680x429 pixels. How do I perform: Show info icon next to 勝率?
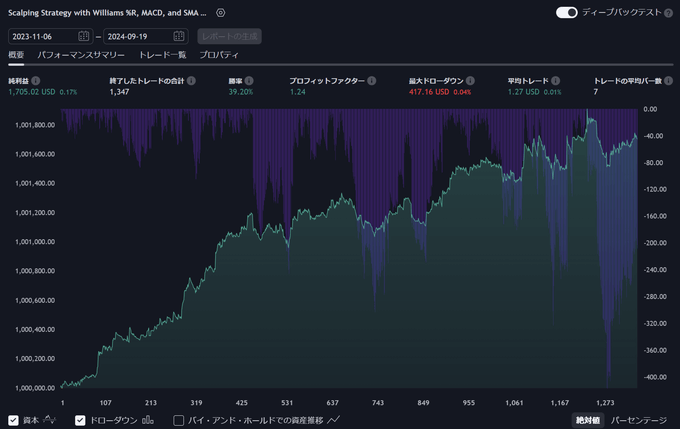point(249,81)
